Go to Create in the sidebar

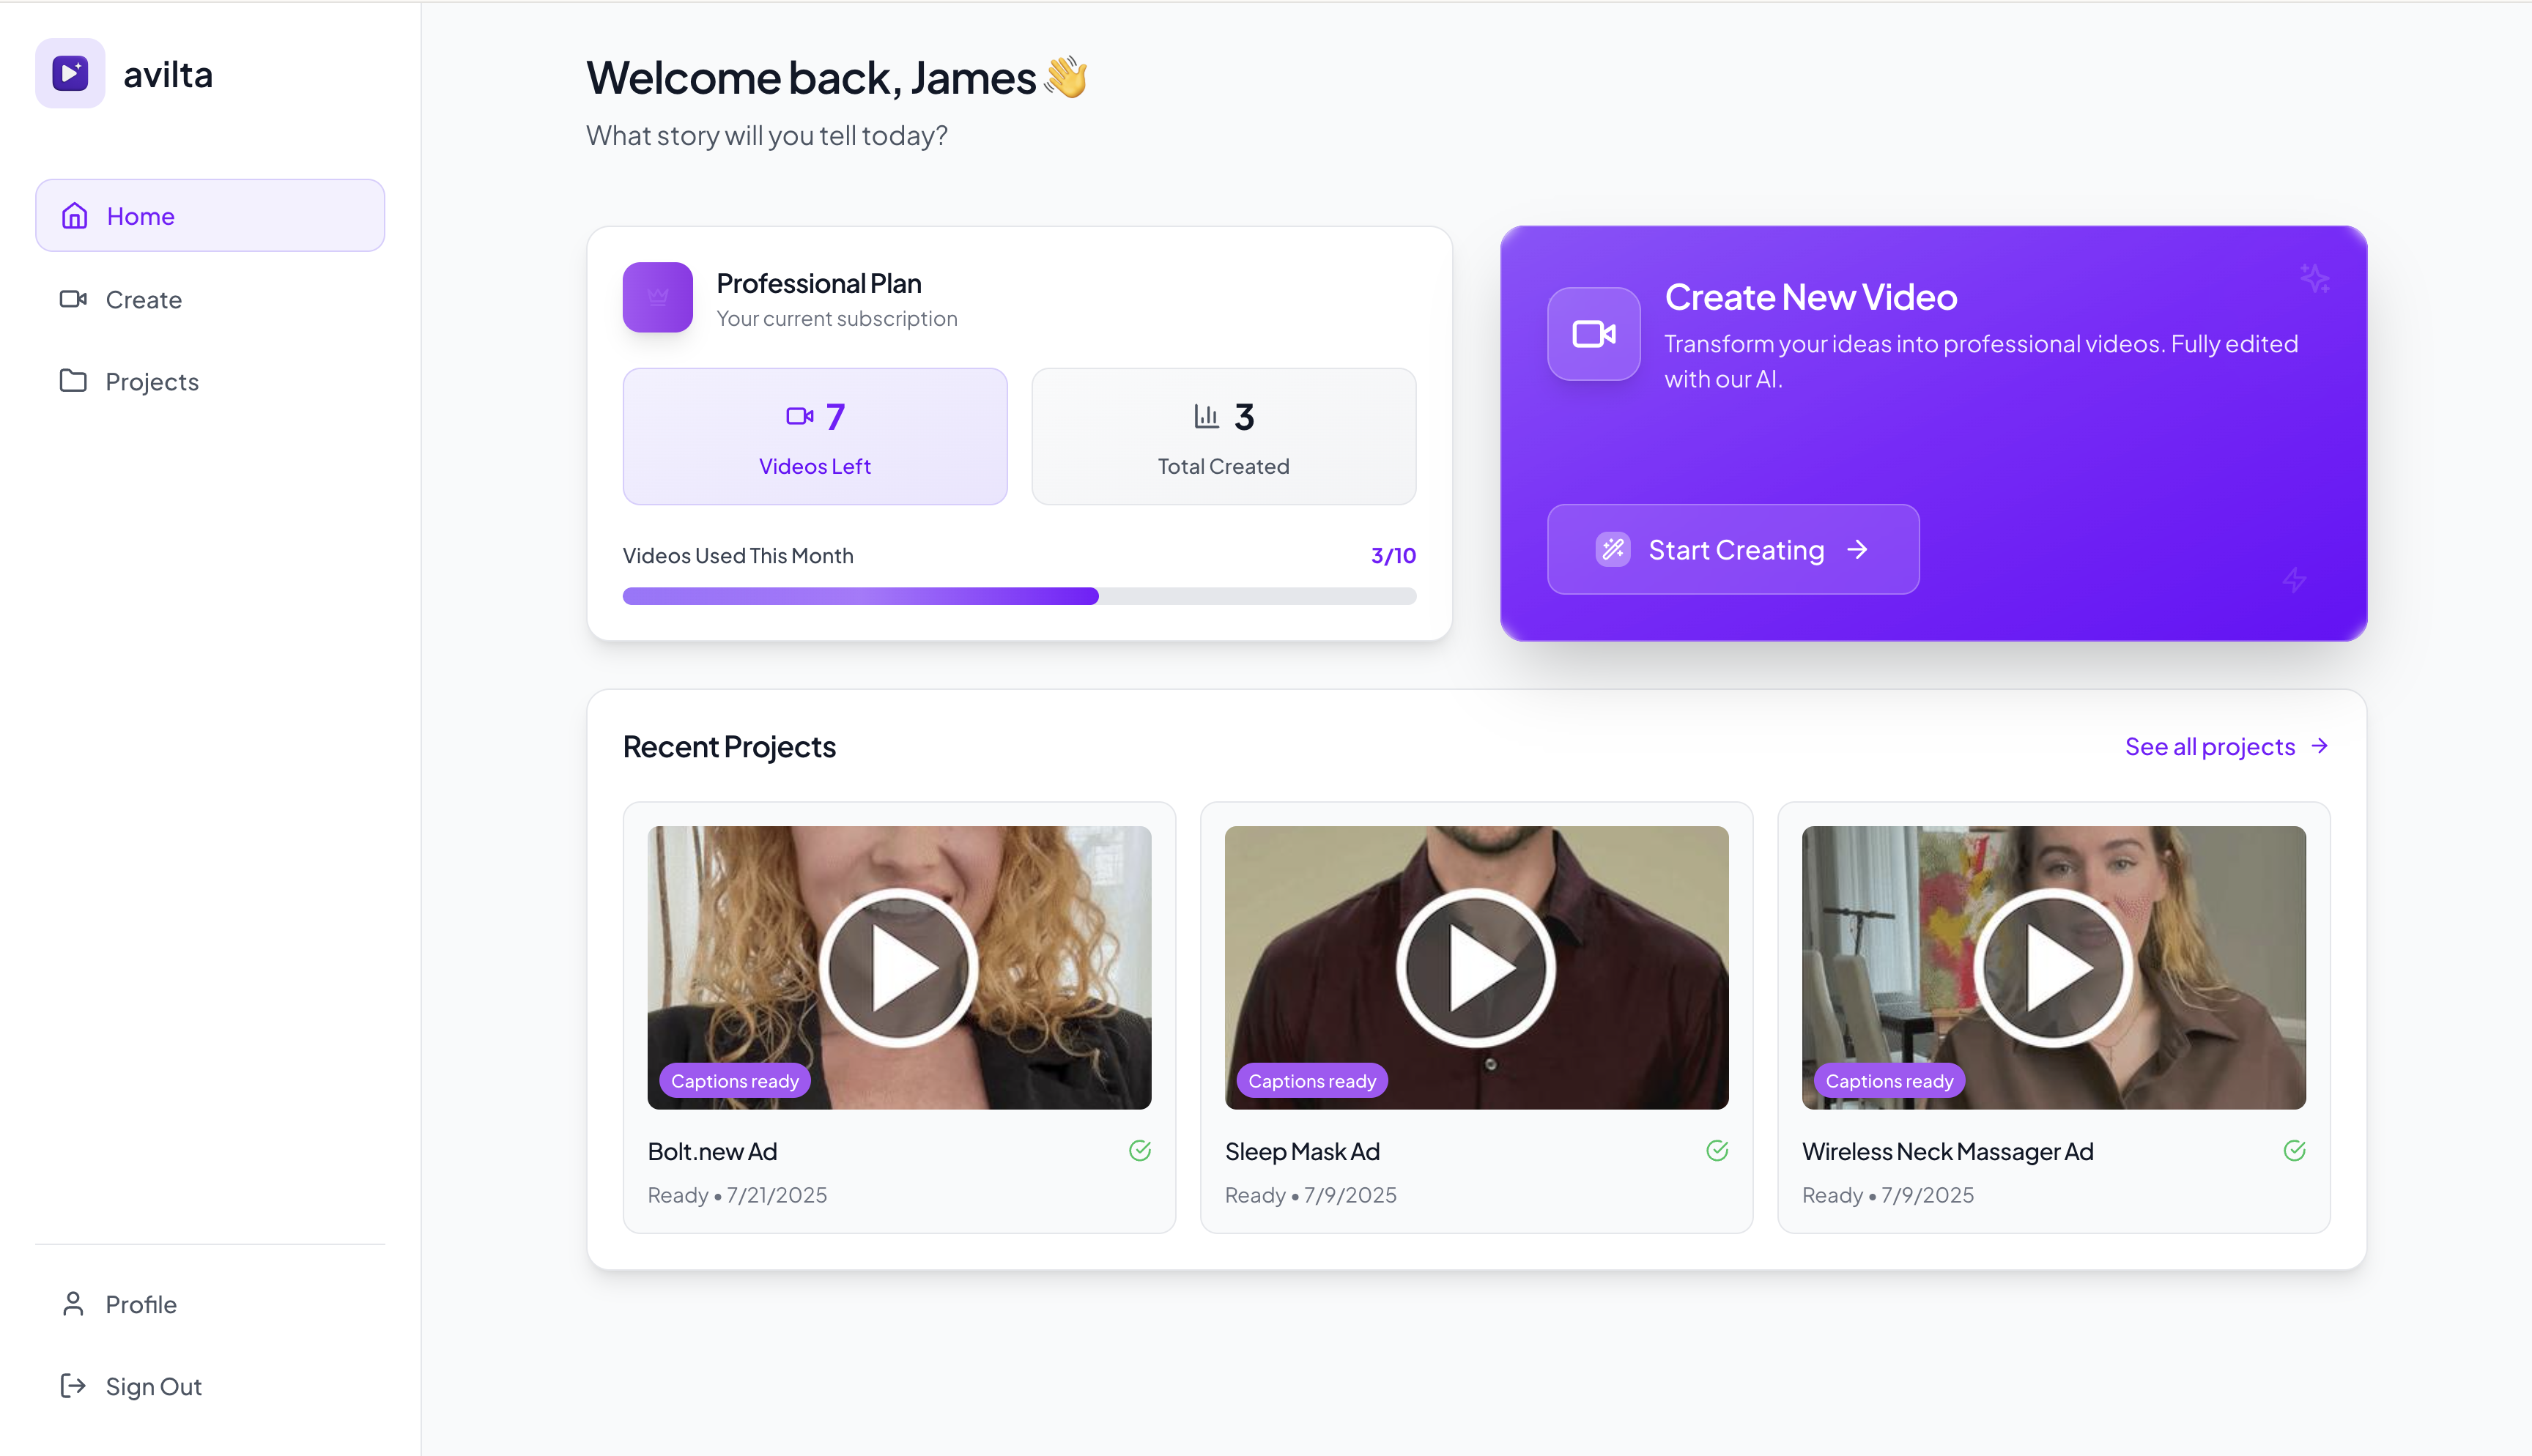143,300
